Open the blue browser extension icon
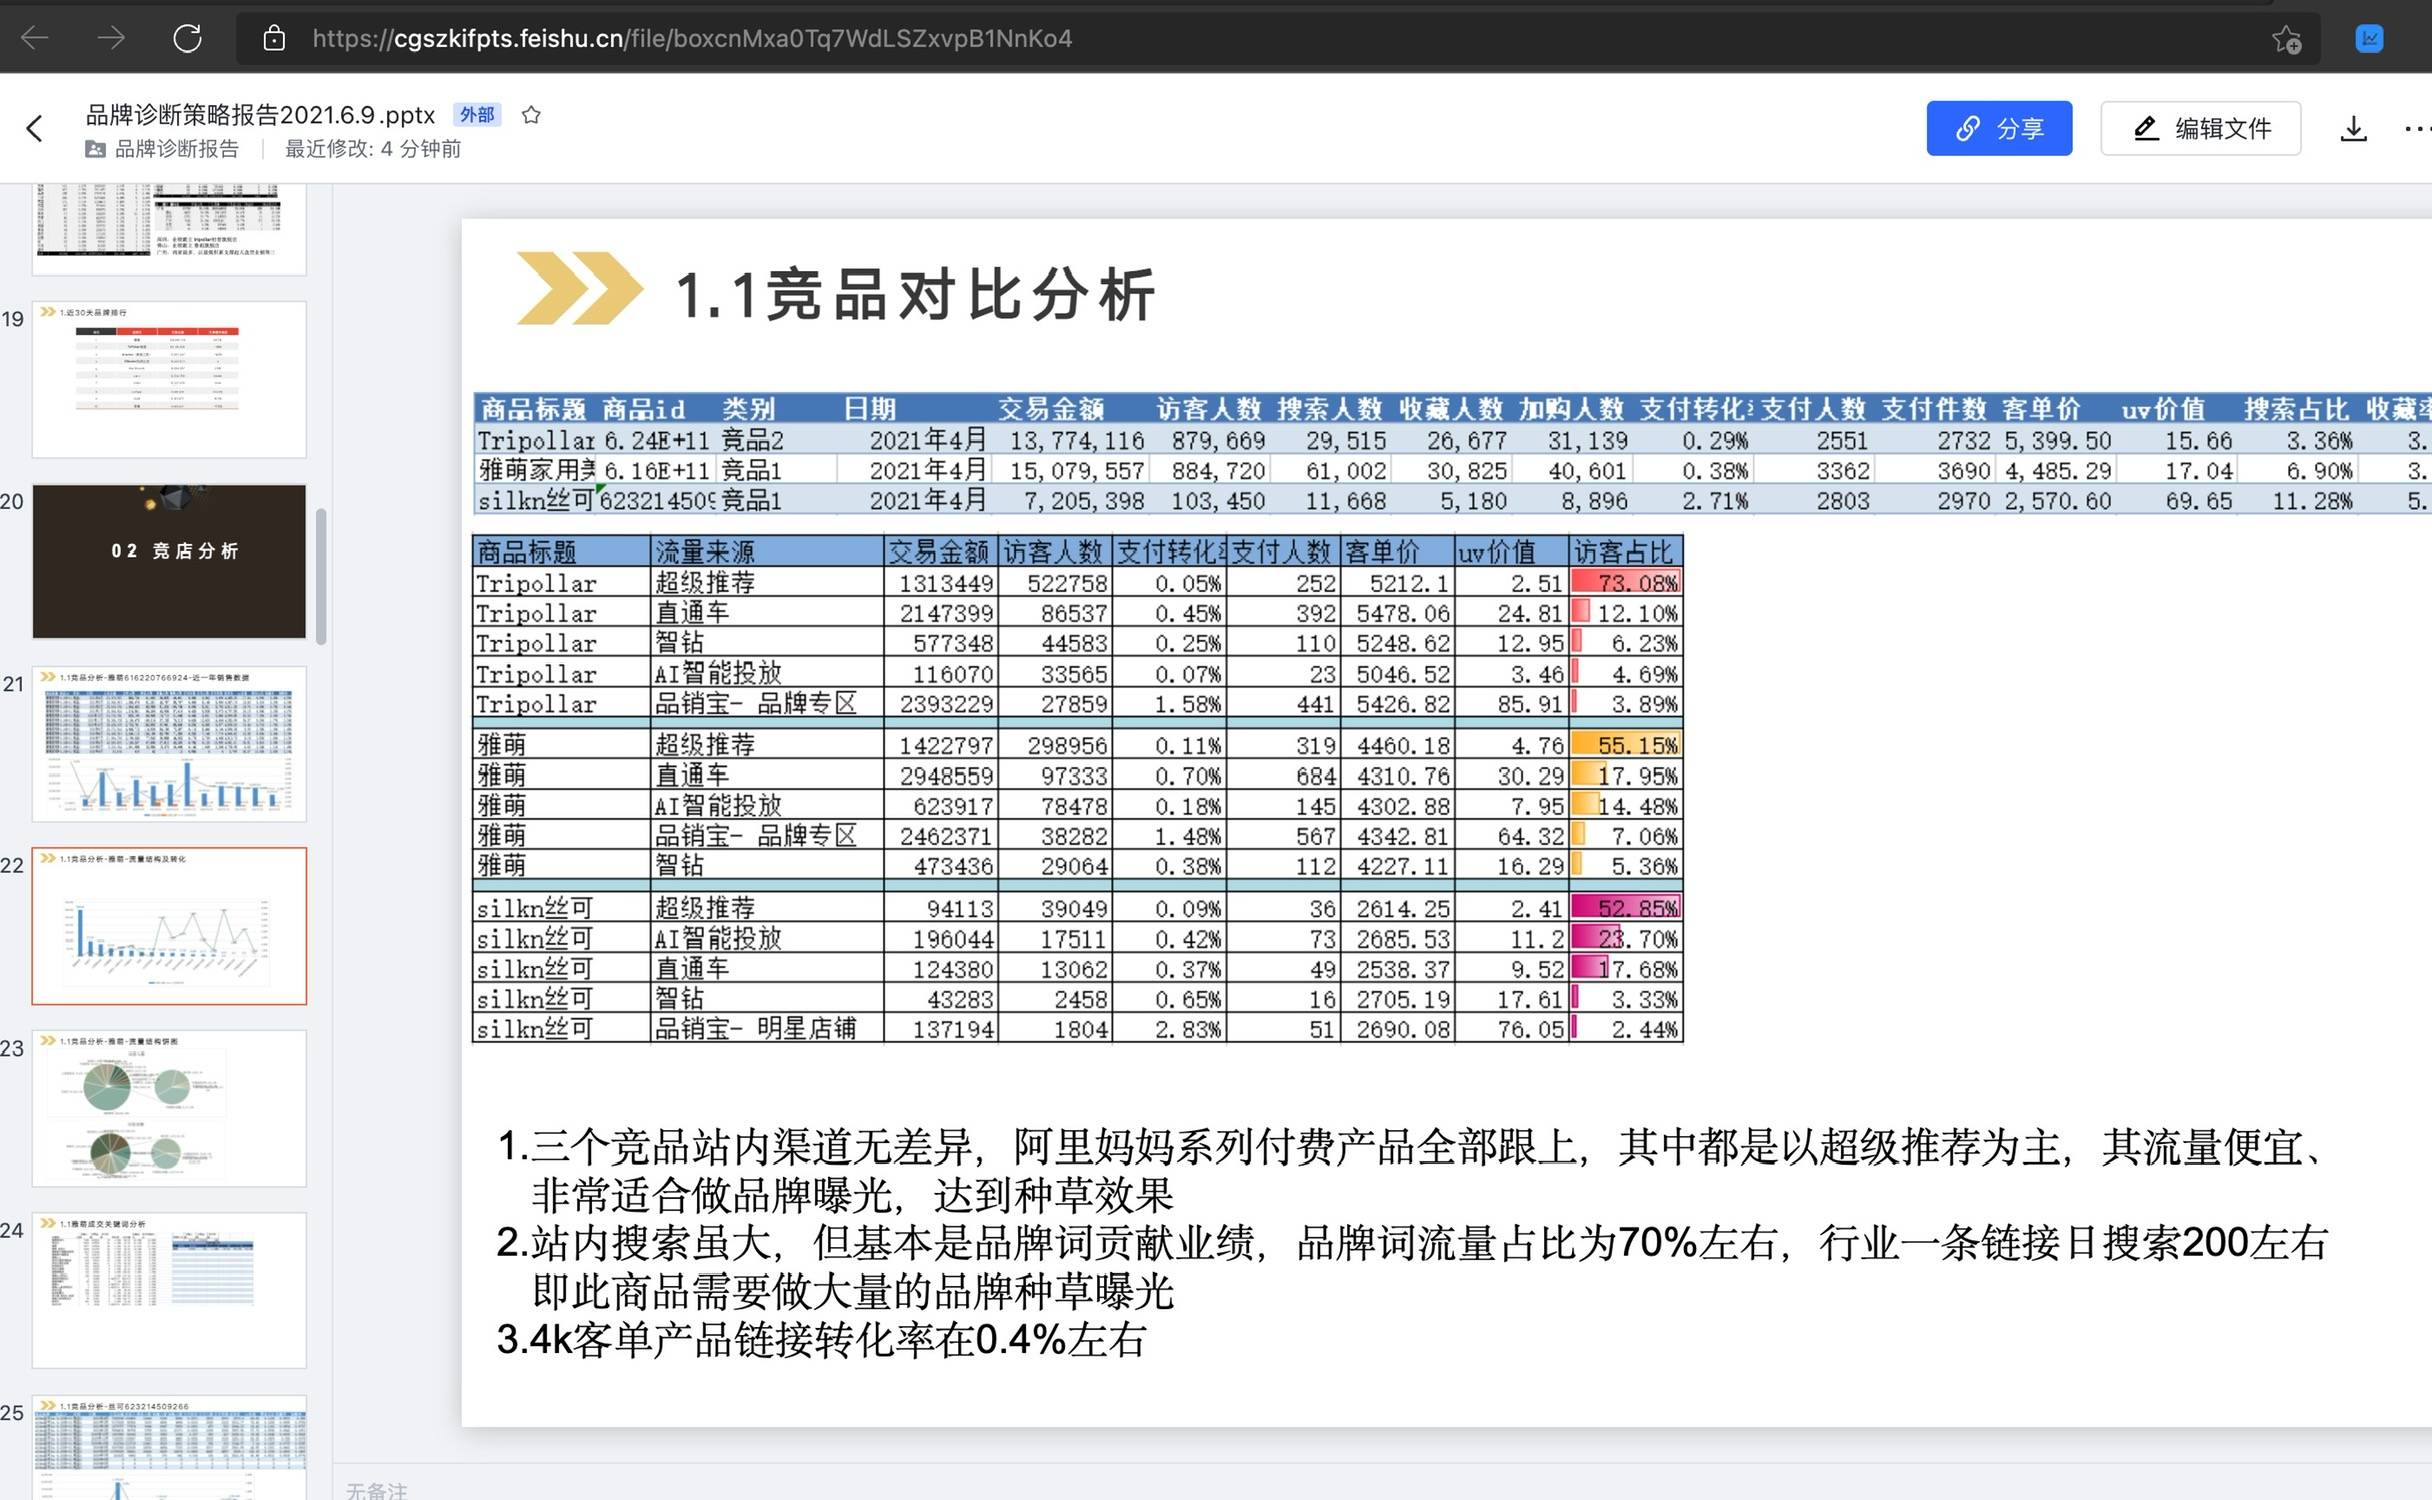This screenshot has width=2432, height=1500. tap(2369, 38)
